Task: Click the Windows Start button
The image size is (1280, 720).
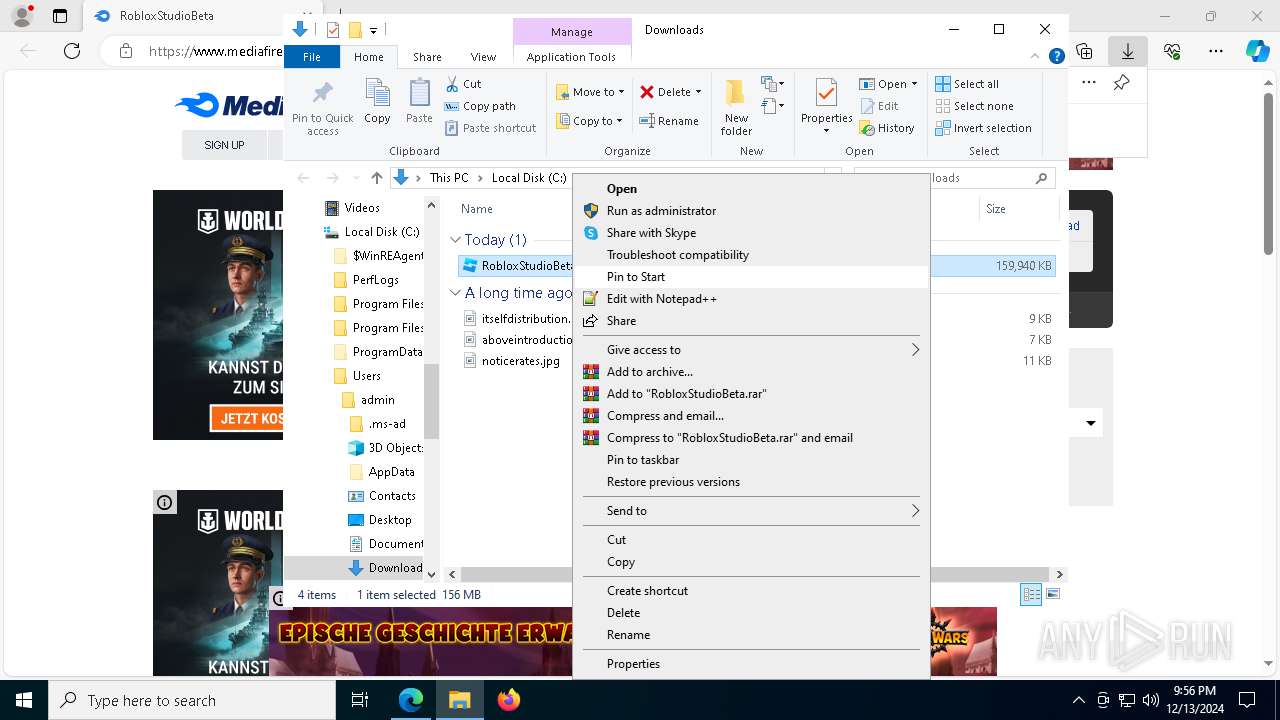Action: coord(24,700)
